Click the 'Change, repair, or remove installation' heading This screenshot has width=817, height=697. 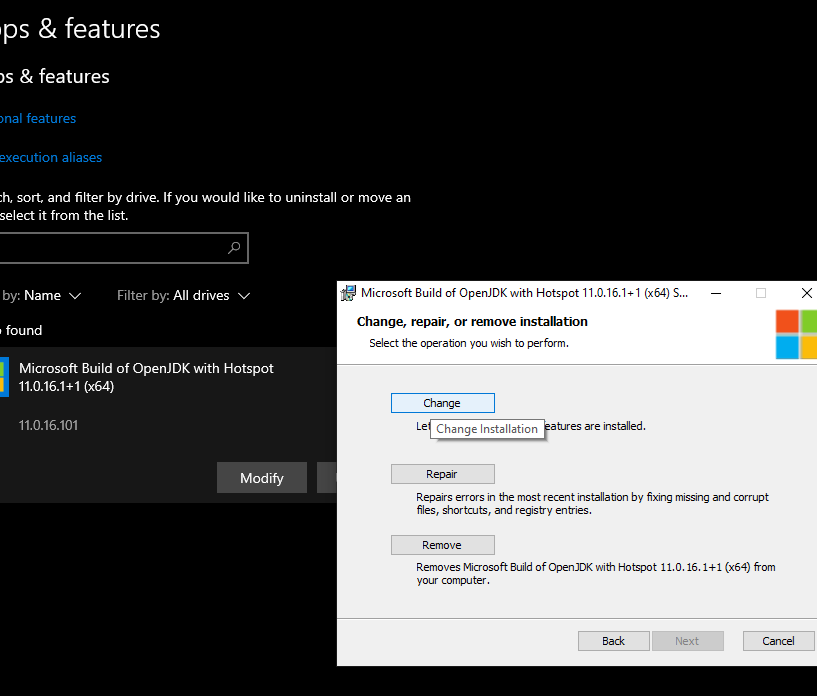472,321
